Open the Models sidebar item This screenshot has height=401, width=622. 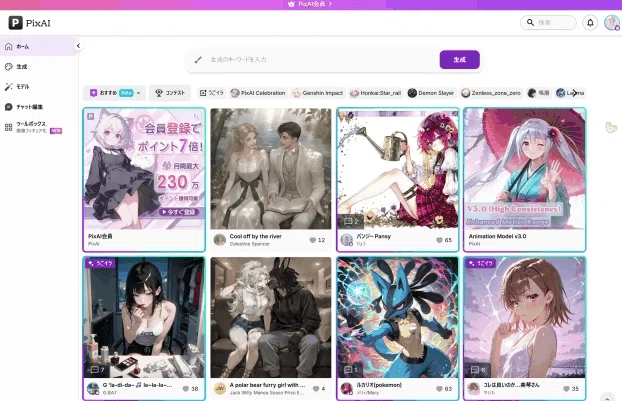coord(38,86)
